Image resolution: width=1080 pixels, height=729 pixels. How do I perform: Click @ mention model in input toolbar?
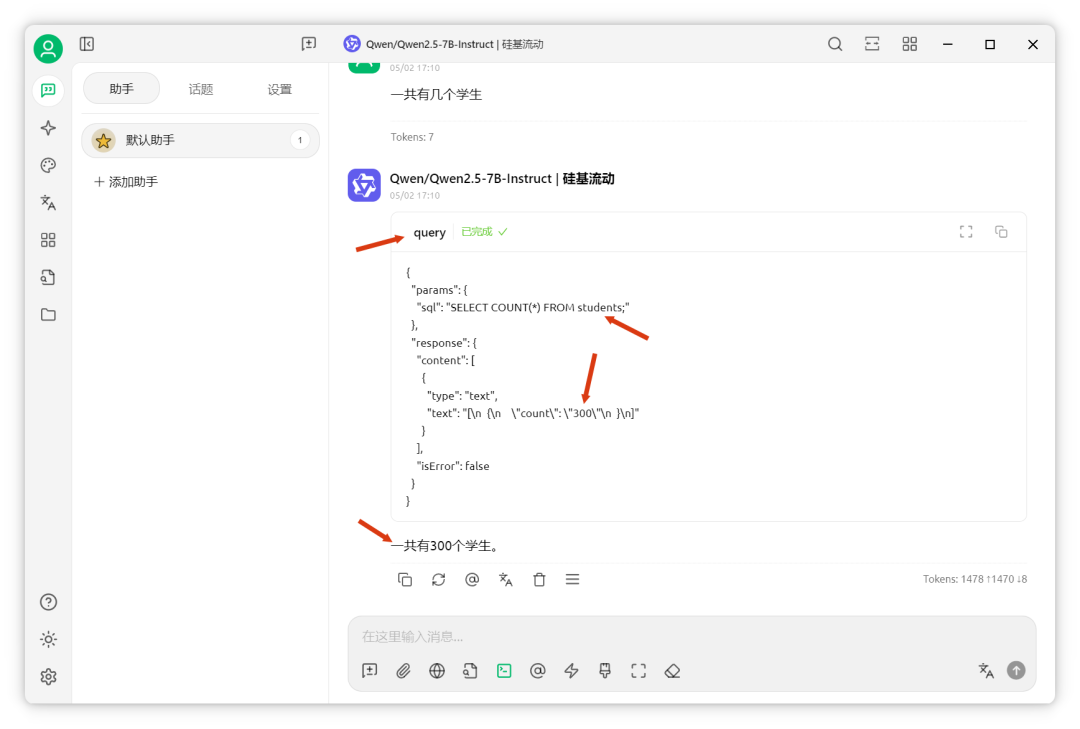(538, 670)
